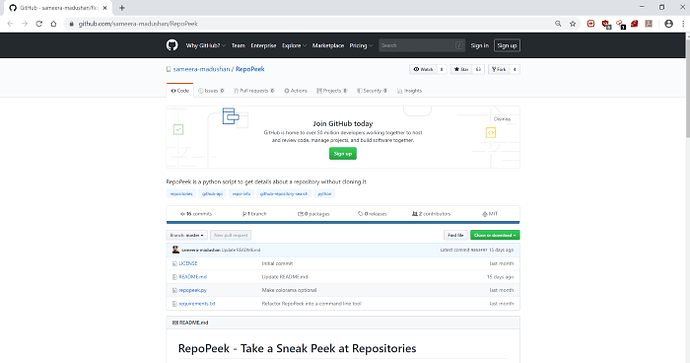
Task: Click the Find file button
Action: click(455, 235)
